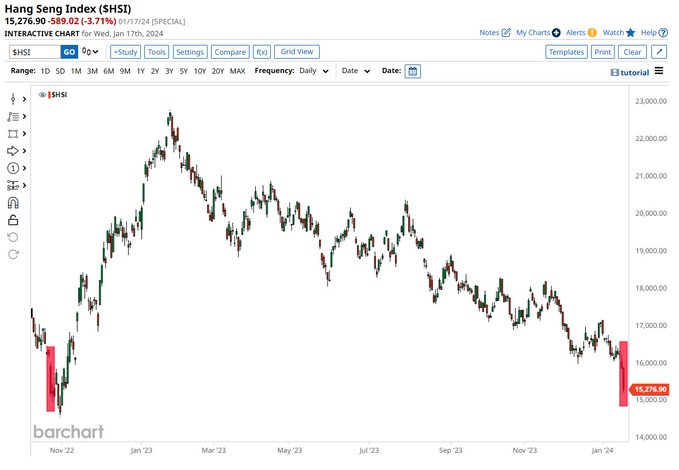Screen dimensions: 679x470
Task: Toggle the magnet snap mode
Action: pyautogui.click(x=13, y=203)
